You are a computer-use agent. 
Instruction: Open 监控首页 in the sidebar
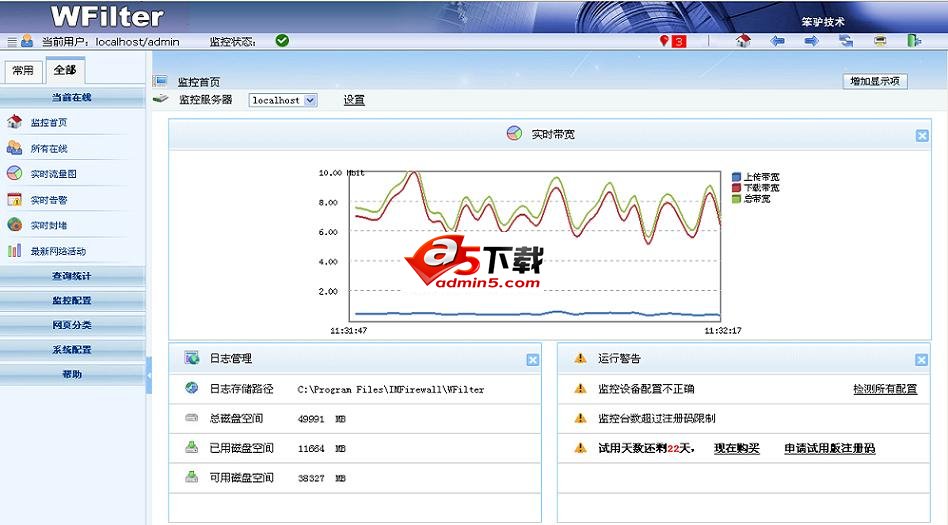coord(49,122)
